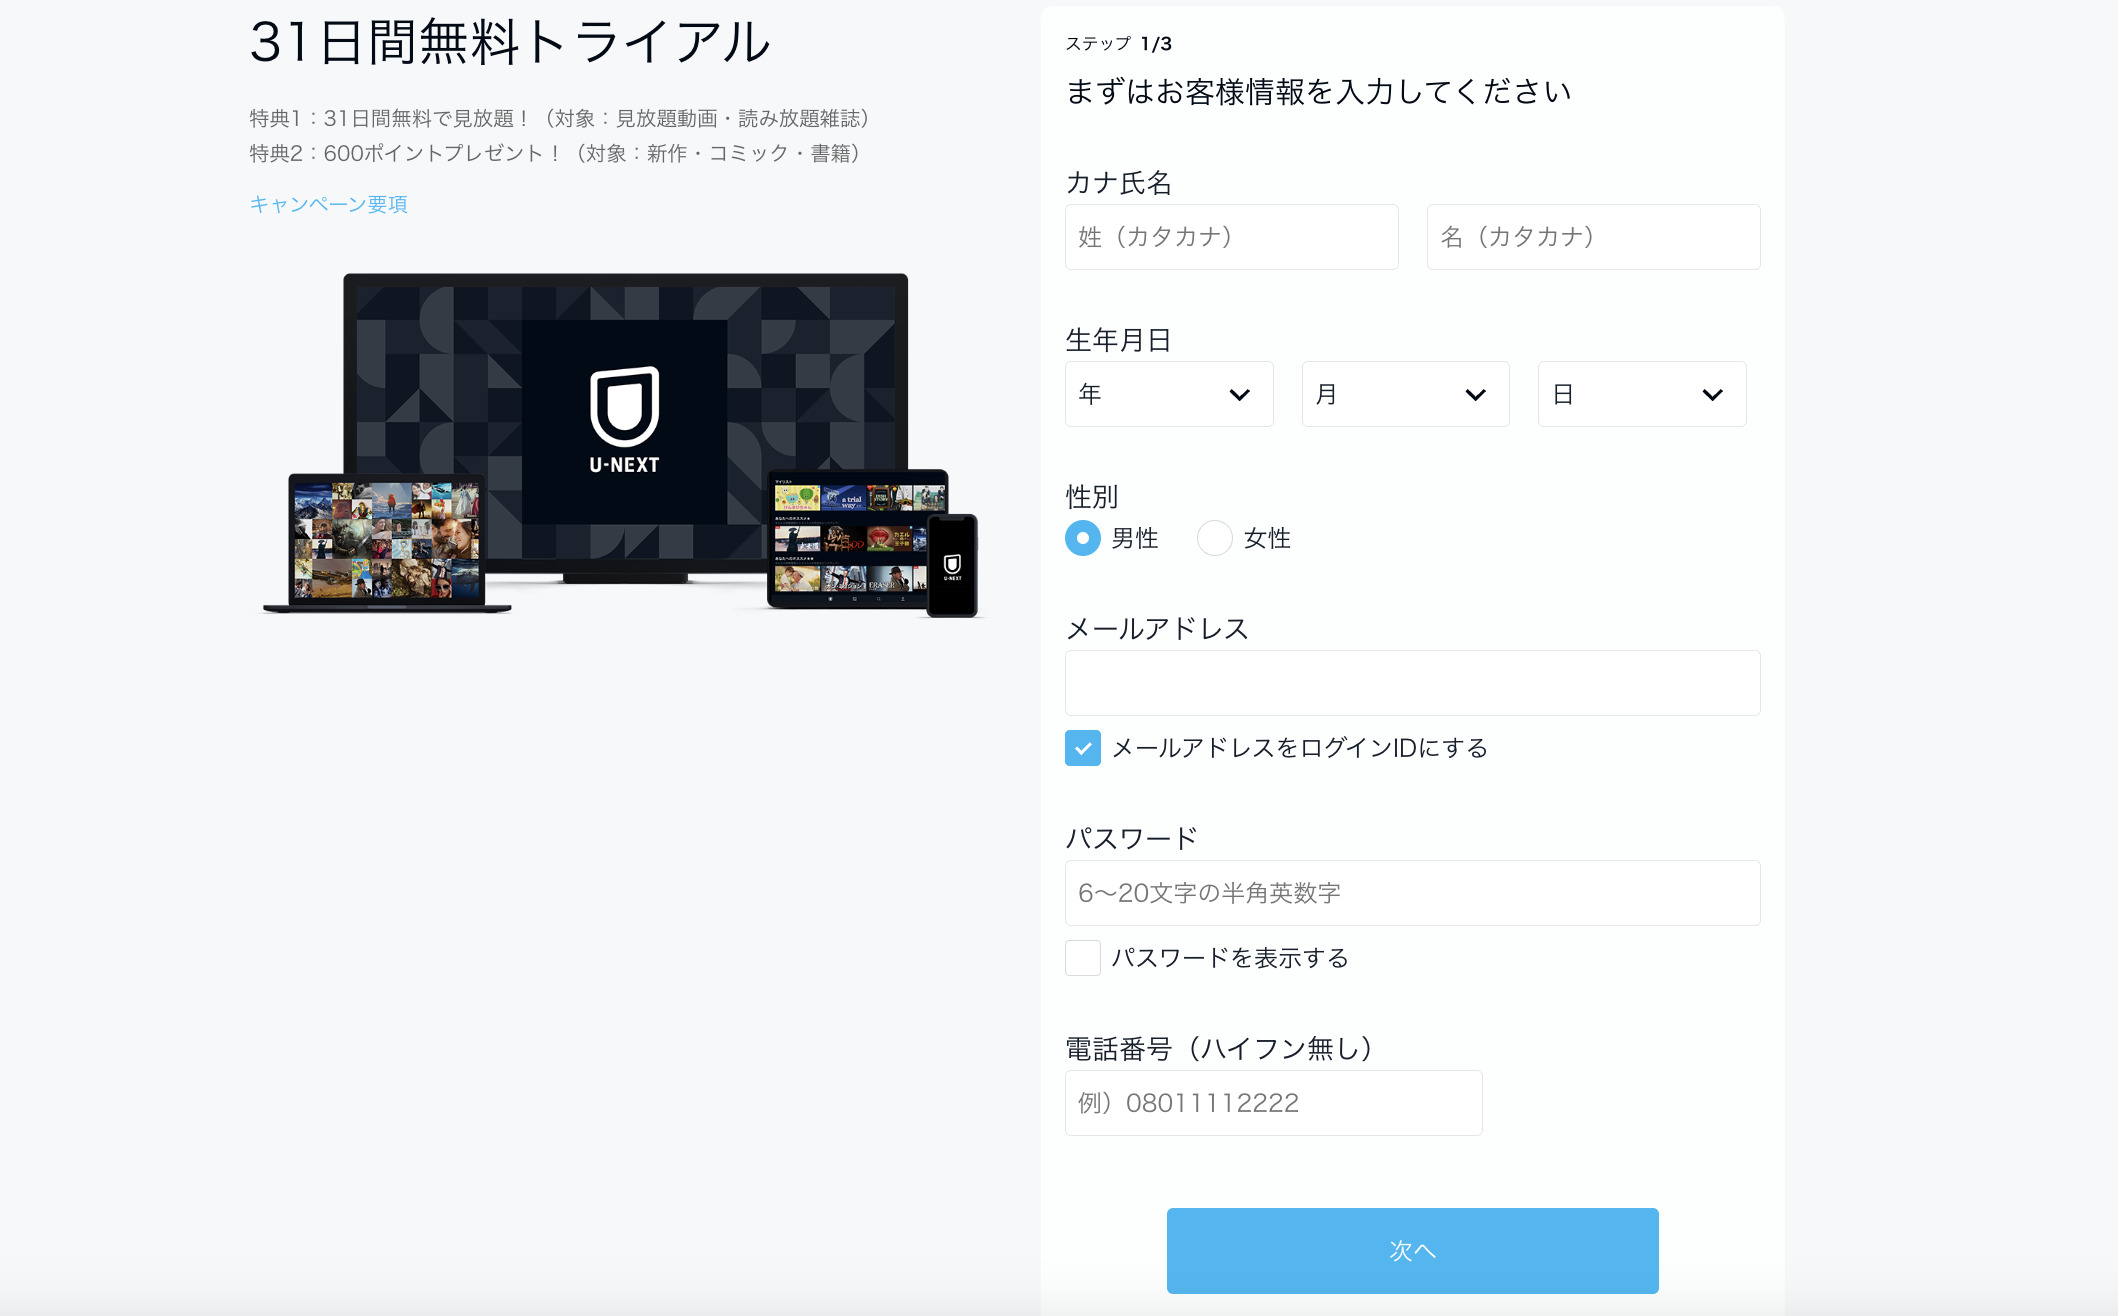This screenshot has width=2118, height=1316.
Task: Click the 電話番号 input field
Action: click(1273, 1103)
